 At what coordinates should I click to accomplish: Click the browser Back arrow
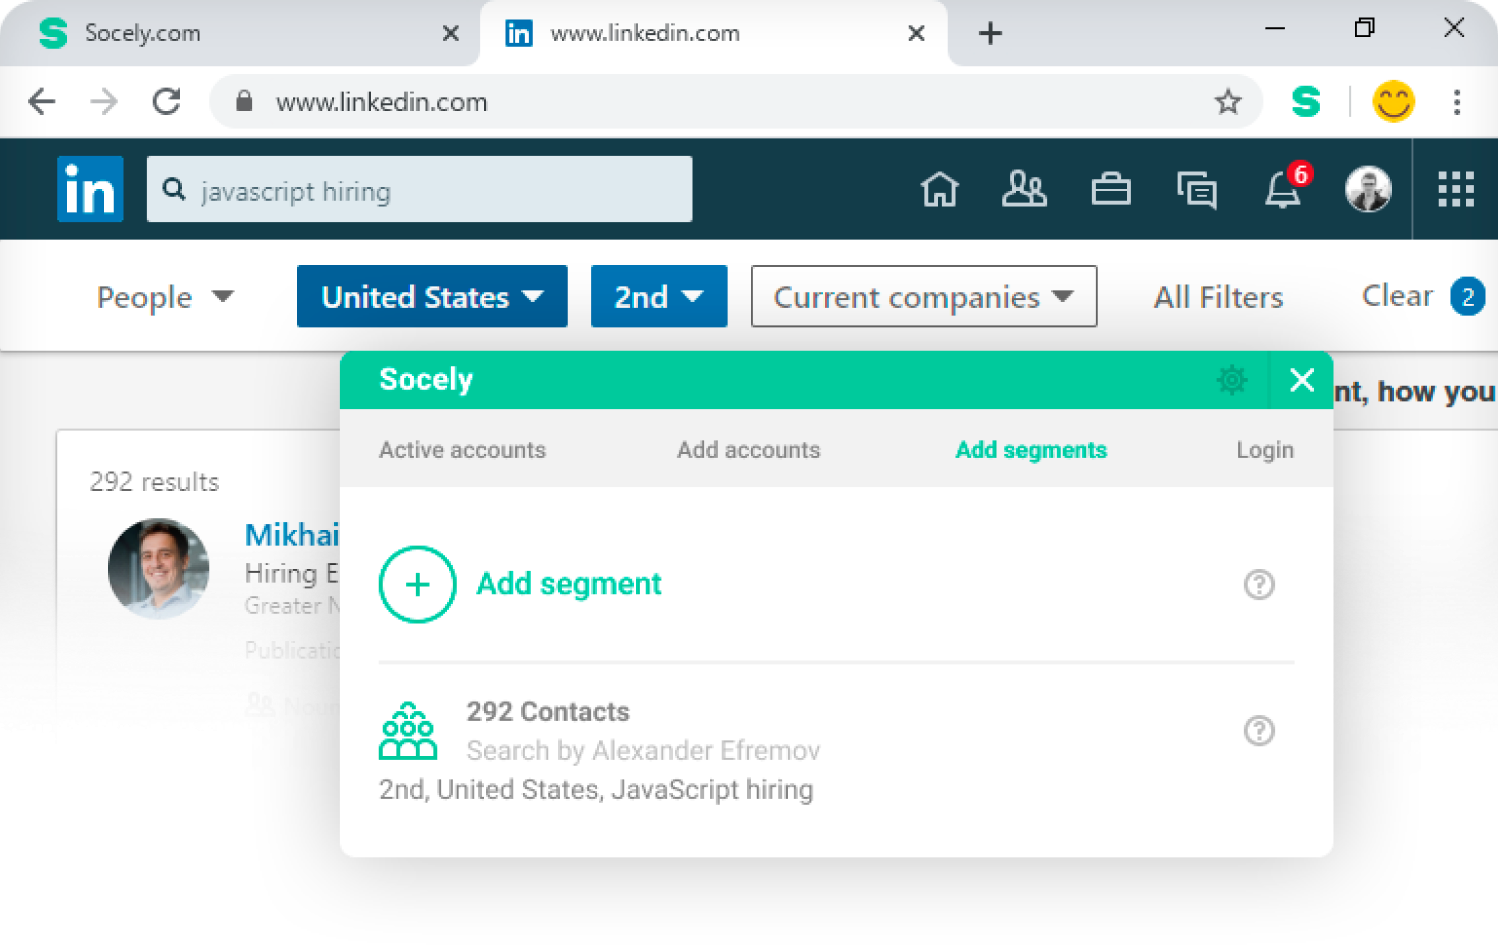coord(42,101)
